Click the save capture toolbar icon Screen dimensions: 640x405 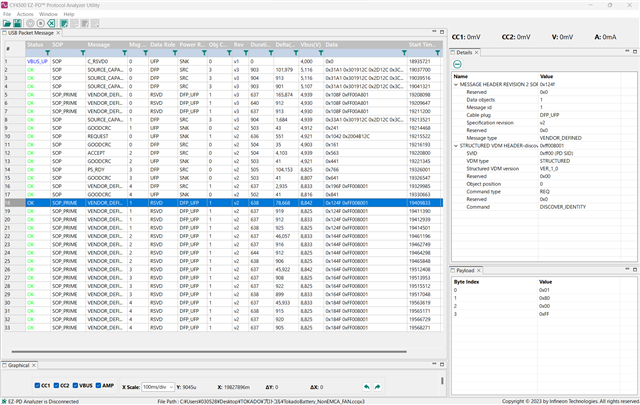[18, 21]
